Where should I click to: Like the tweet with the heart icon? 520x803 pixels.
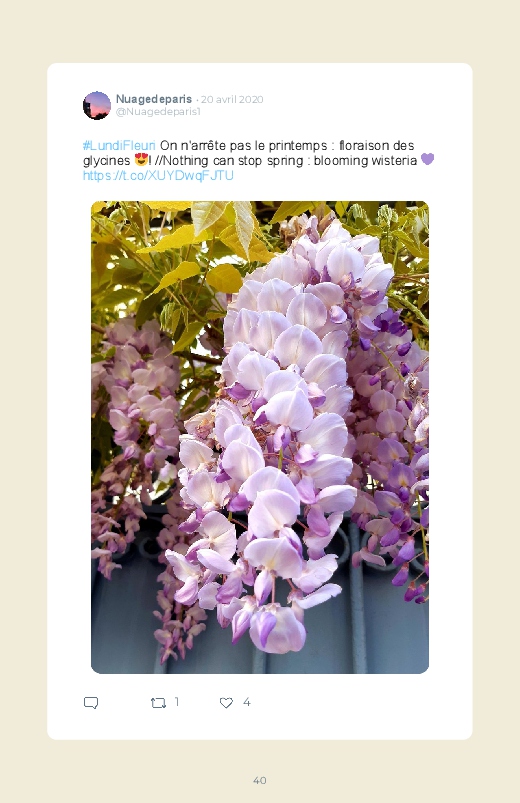click(226, 703)
